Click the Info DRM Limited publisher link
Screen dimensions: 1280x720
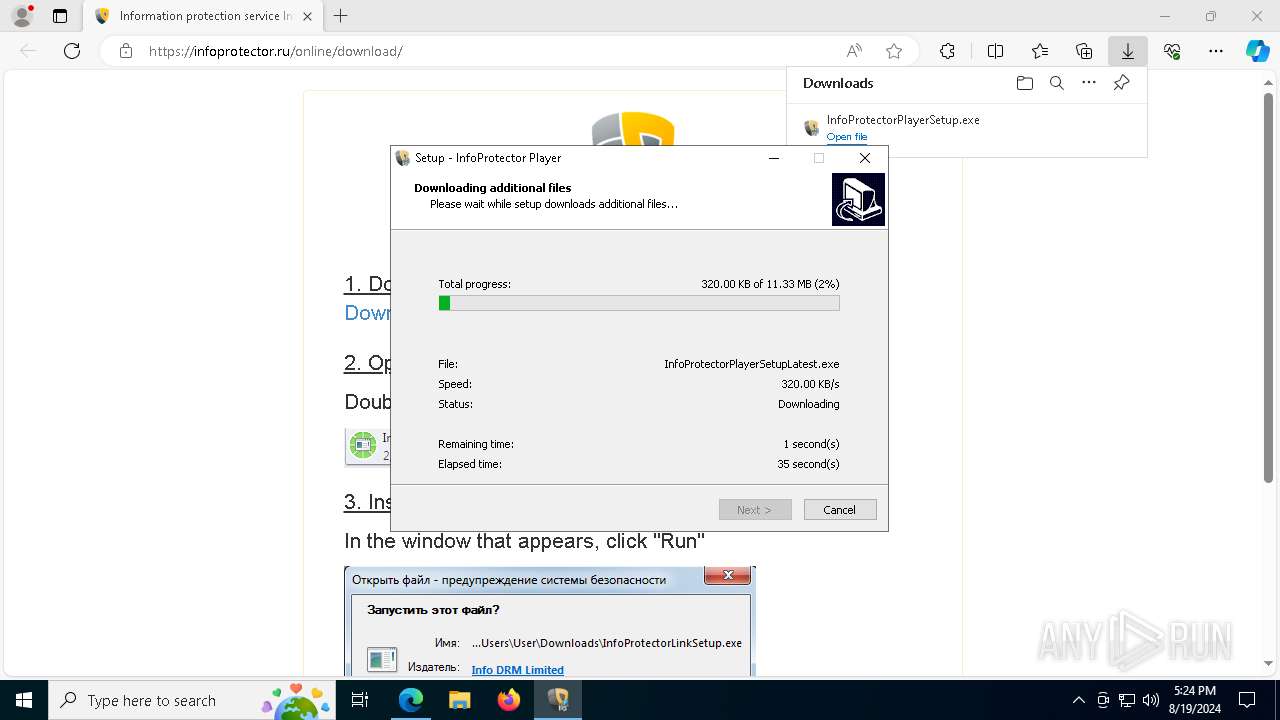click(x=518, y=670)
